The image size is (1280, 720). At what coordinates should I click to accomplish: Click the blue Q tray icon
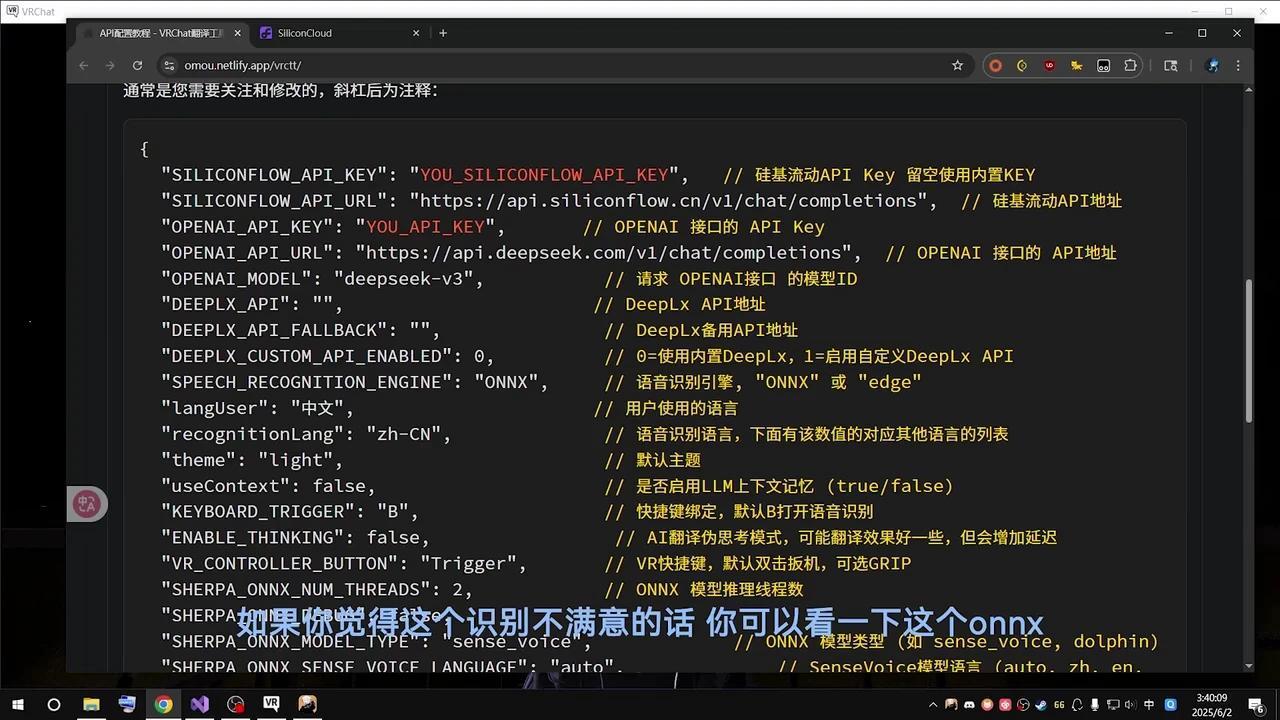[x=1171, y=705]
